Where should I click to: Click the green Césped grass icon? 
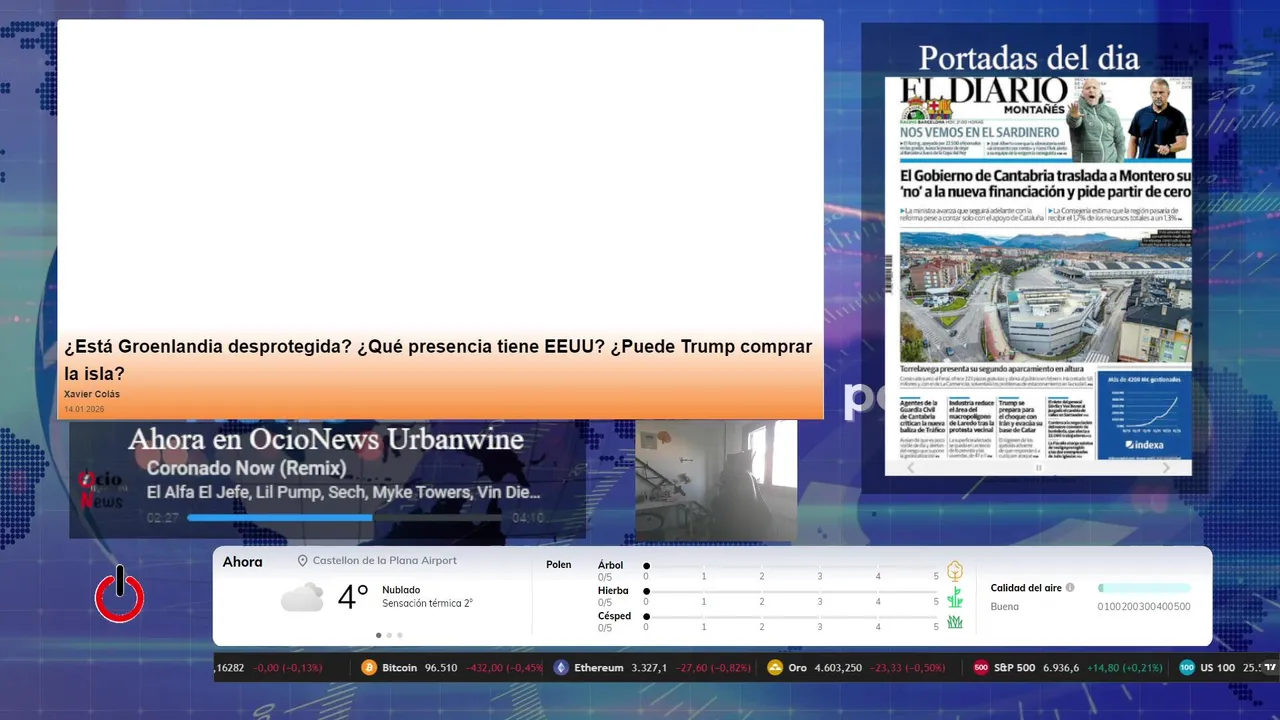click(955, 622)
